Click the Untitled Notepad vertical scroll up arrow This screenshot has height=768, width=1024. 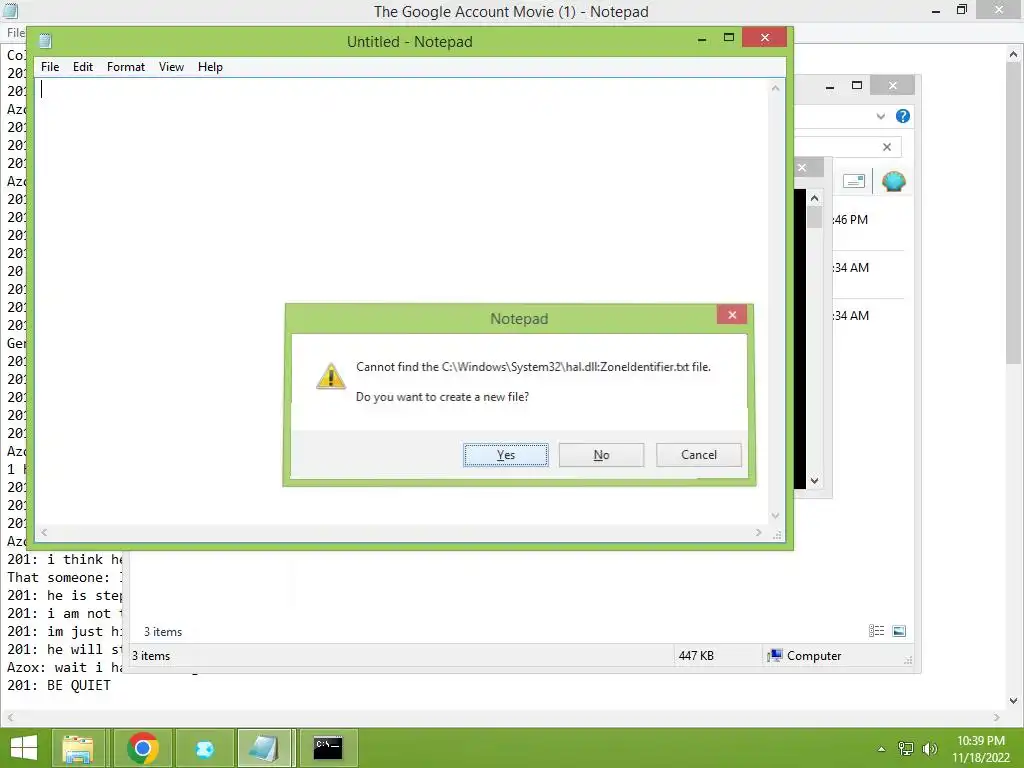[x=775, y=88]
